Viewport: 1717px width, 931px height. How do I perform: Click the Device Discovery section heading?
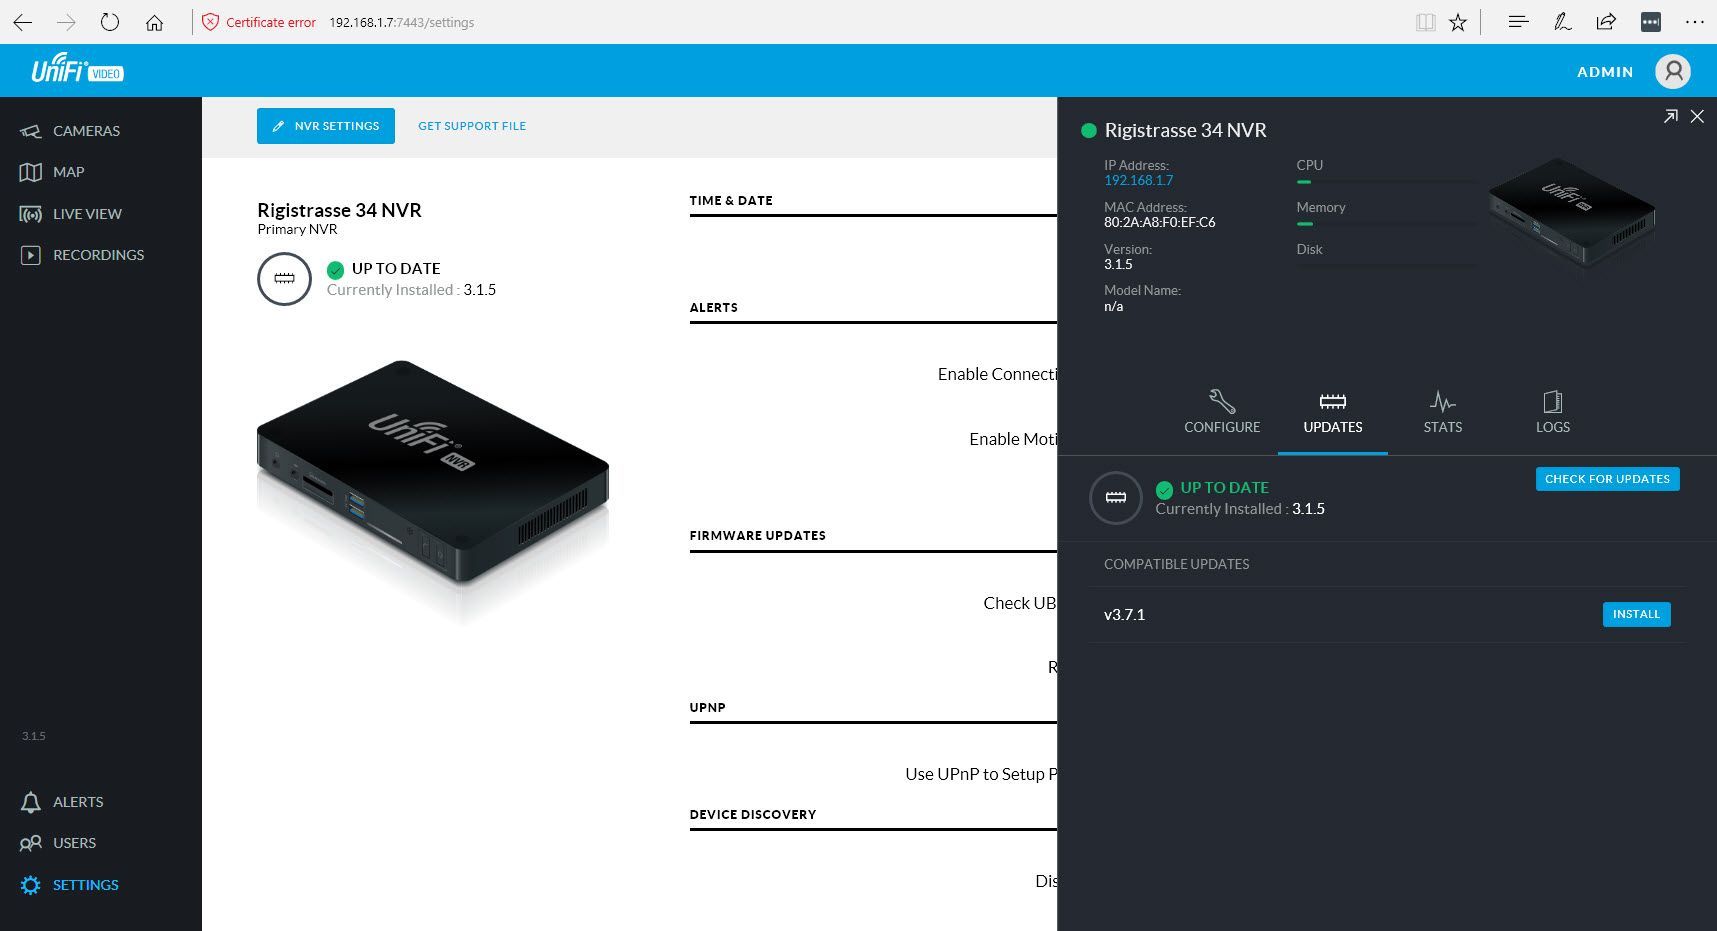752,814
